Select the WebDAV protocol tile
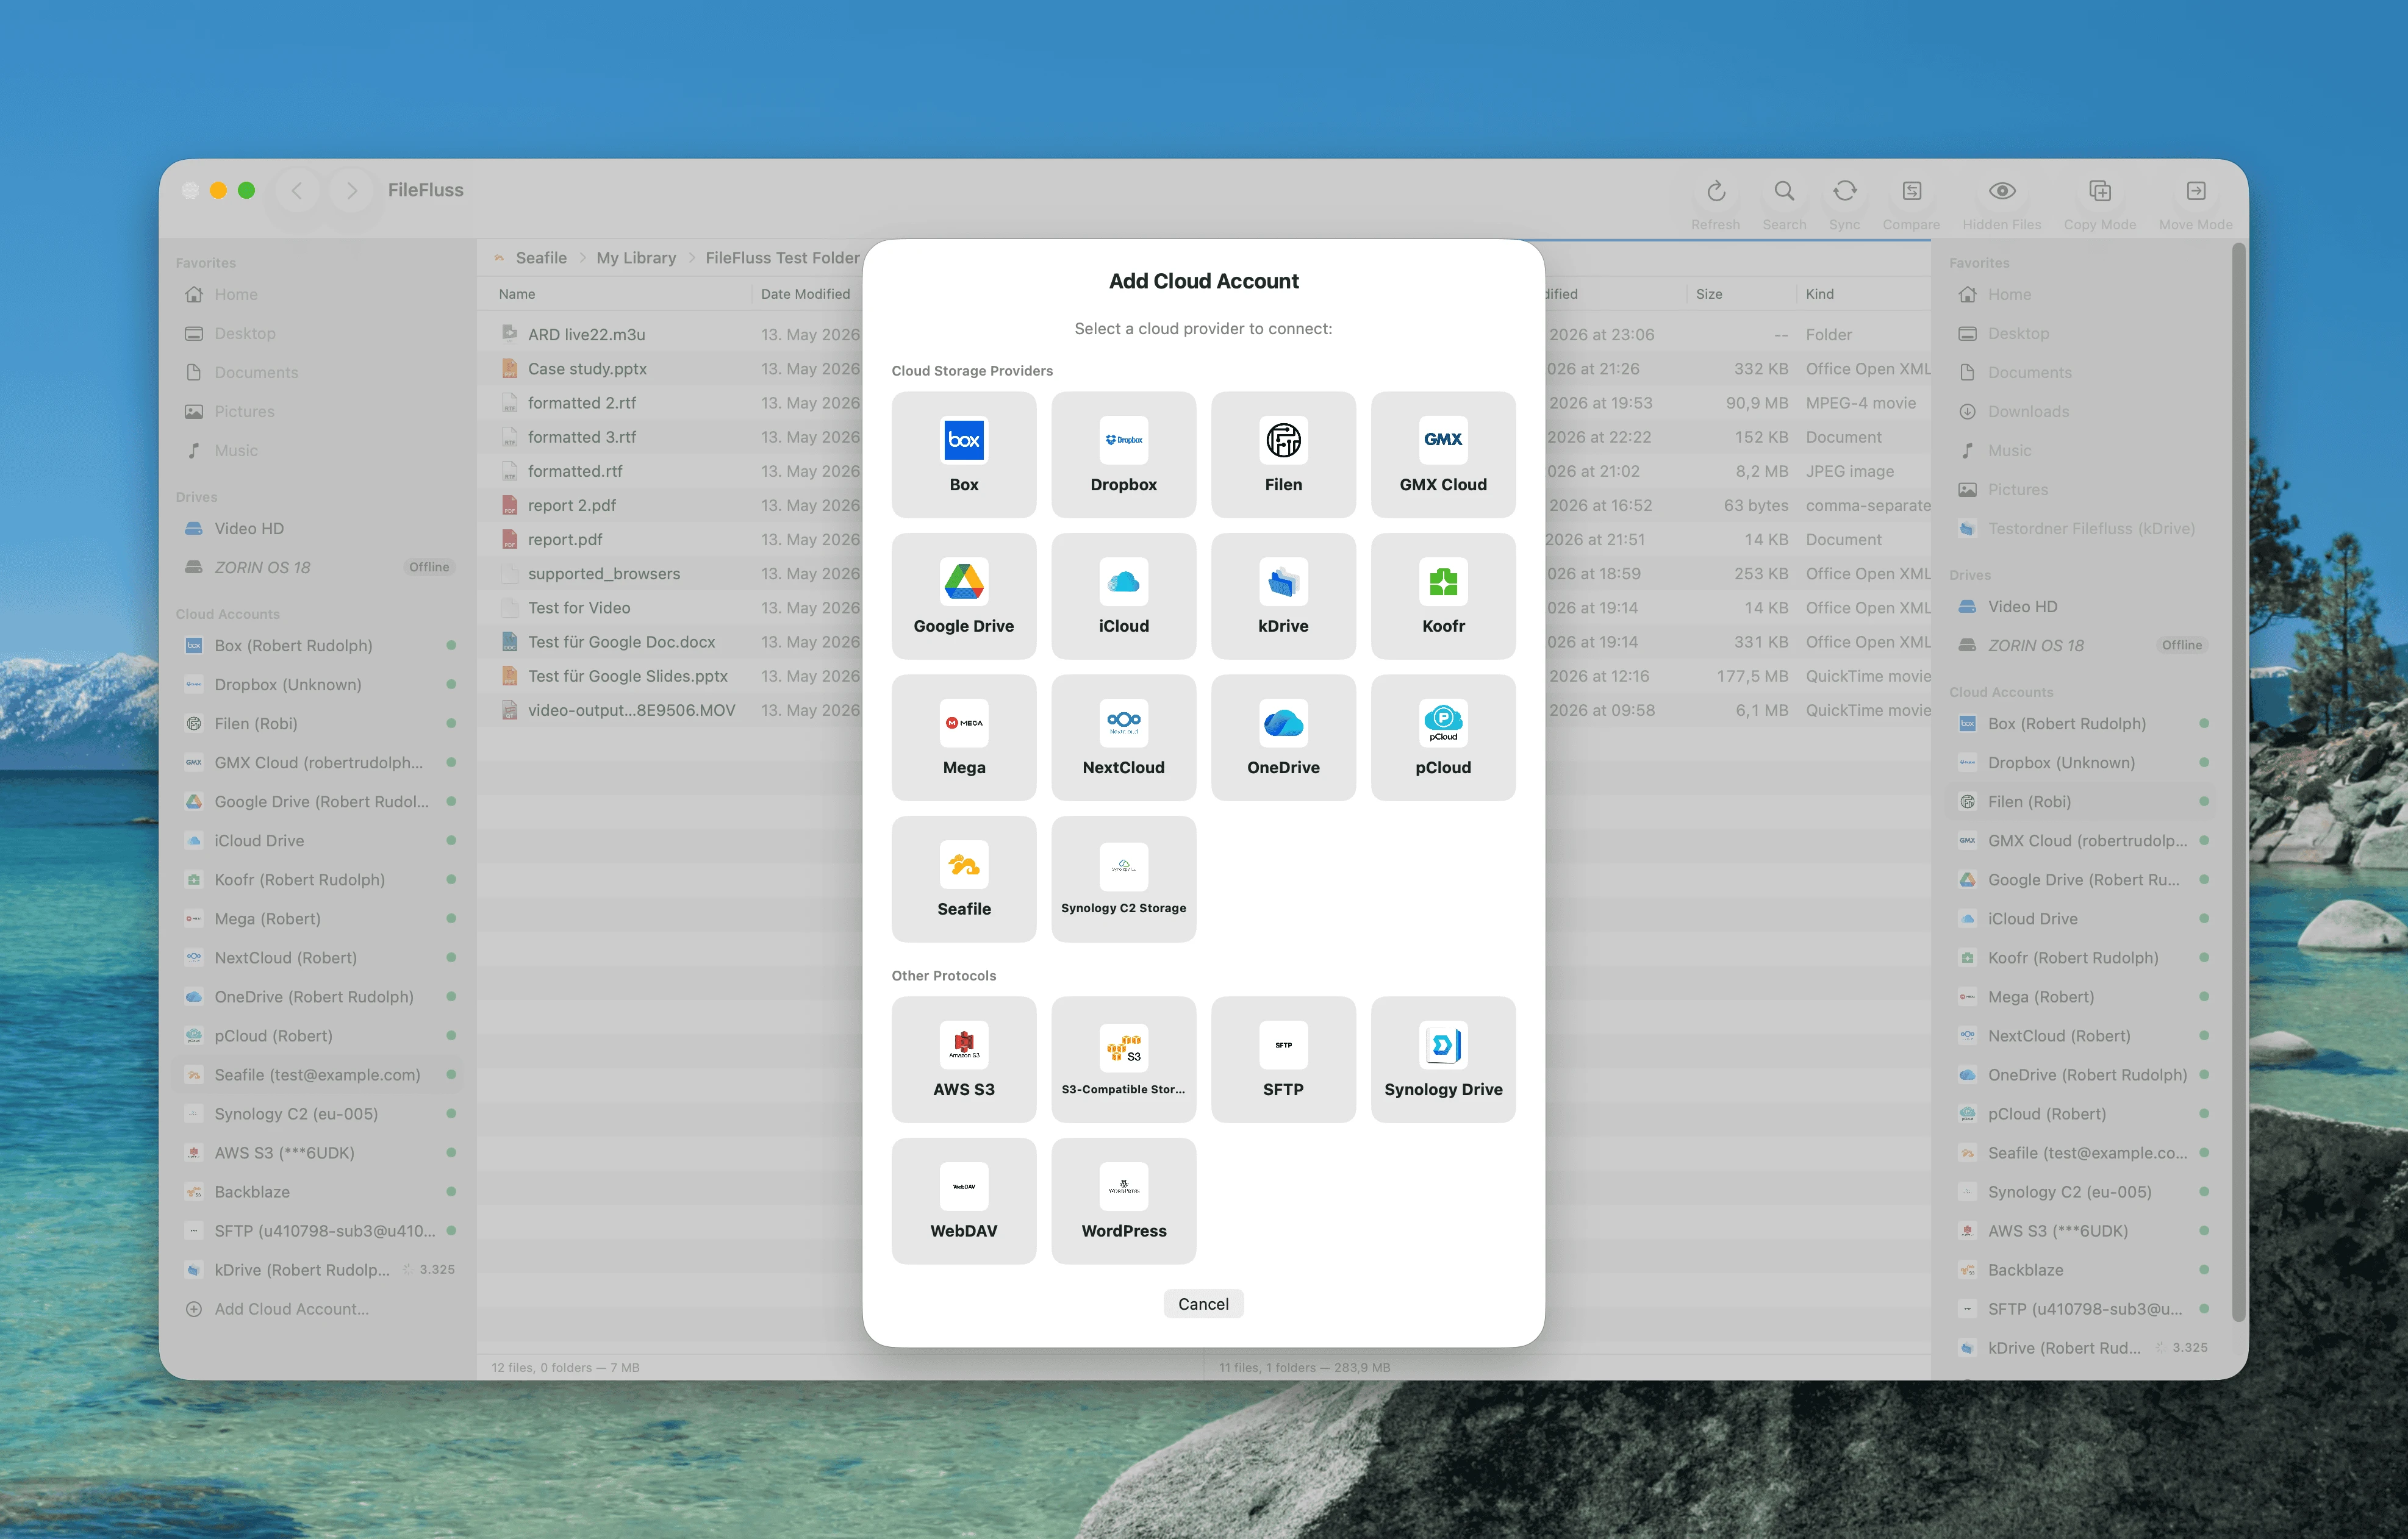 coord(963,1201)
